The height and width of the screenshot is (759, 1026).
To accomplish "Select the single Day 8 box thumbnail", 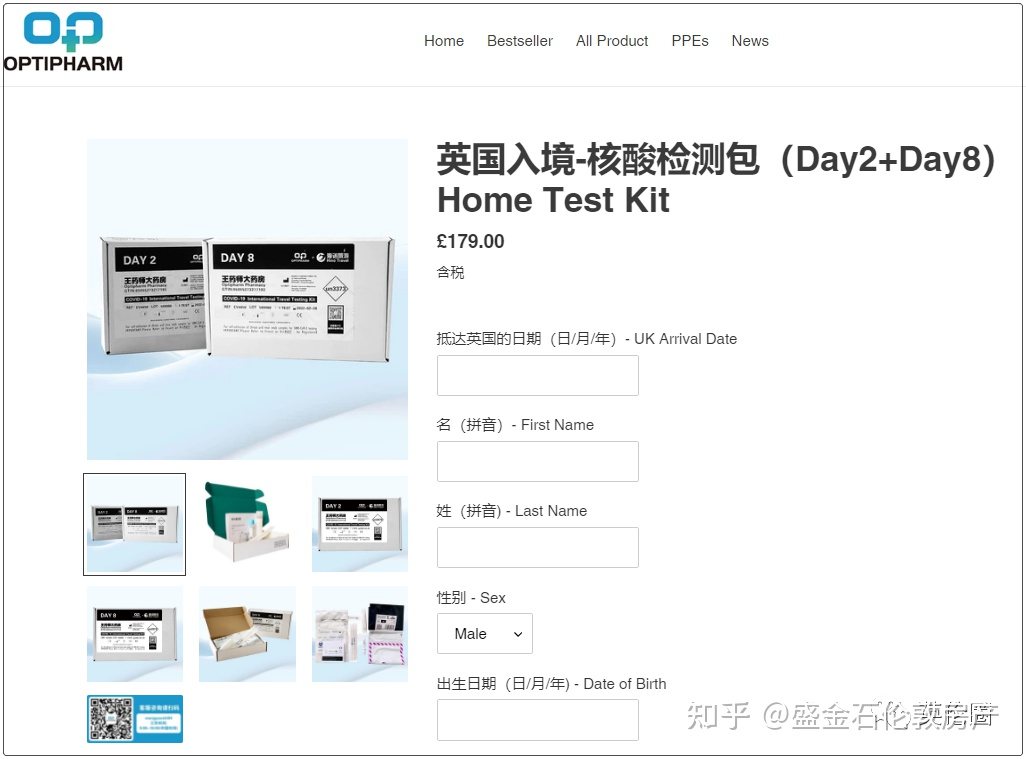I will point(135,634).
